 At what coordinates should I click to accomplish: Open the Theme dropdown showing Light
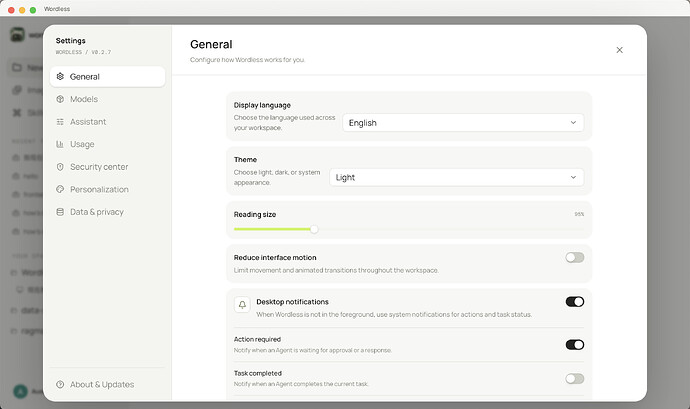[456, 177]
